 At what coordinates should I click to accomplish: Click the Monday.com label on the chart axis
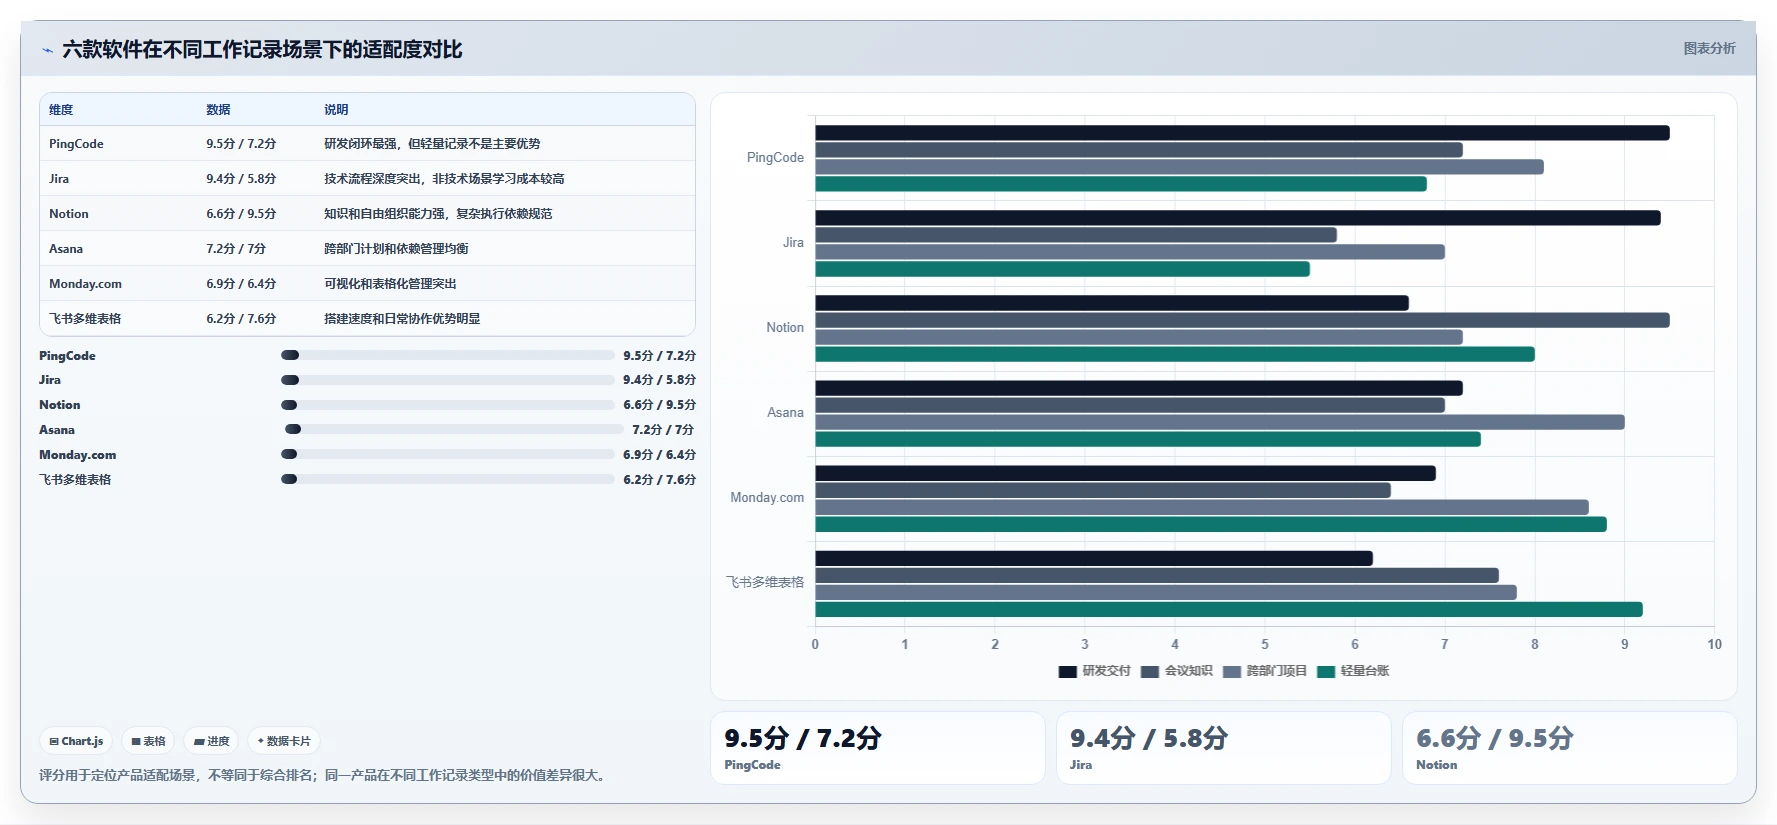pos(767,498)
